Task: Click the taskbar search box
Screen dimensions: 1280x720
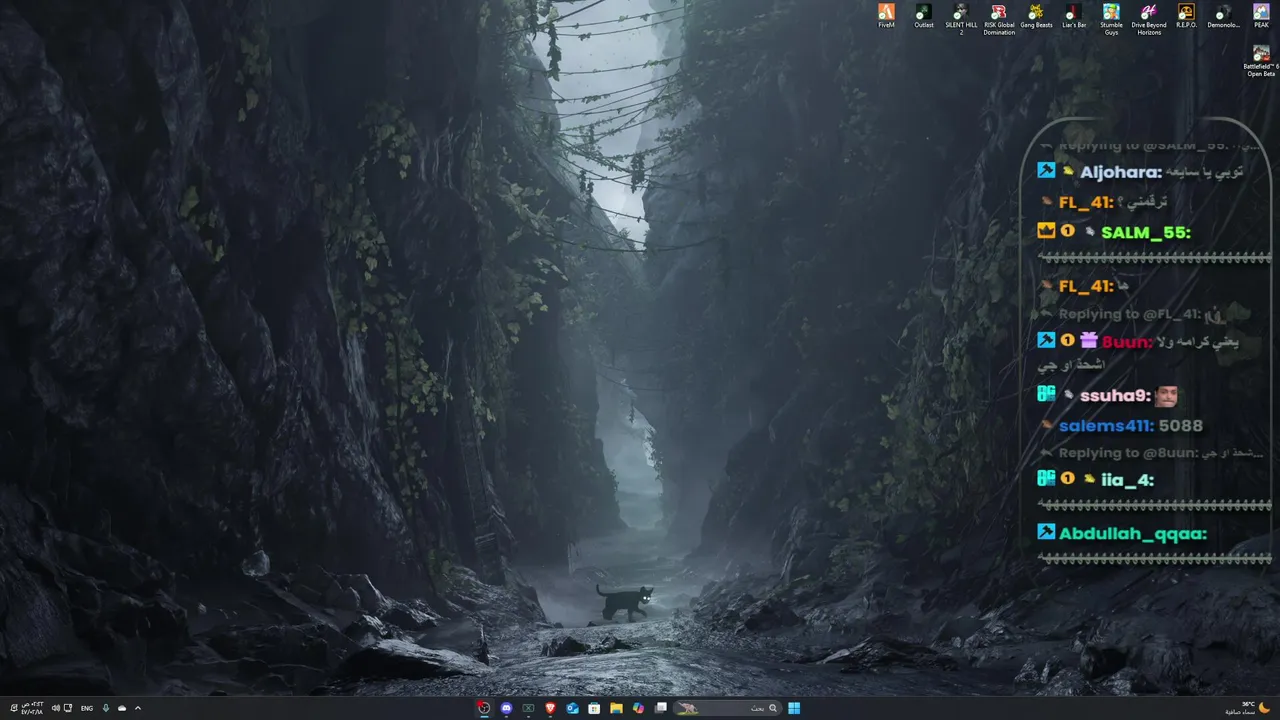Action: 727,708
